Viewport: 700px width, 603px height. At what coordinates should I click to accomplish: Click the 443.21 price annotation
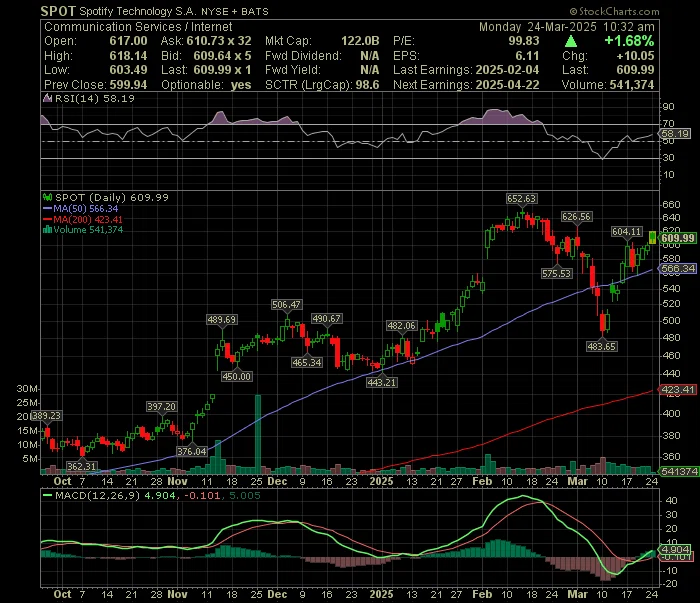coord(381,382)
